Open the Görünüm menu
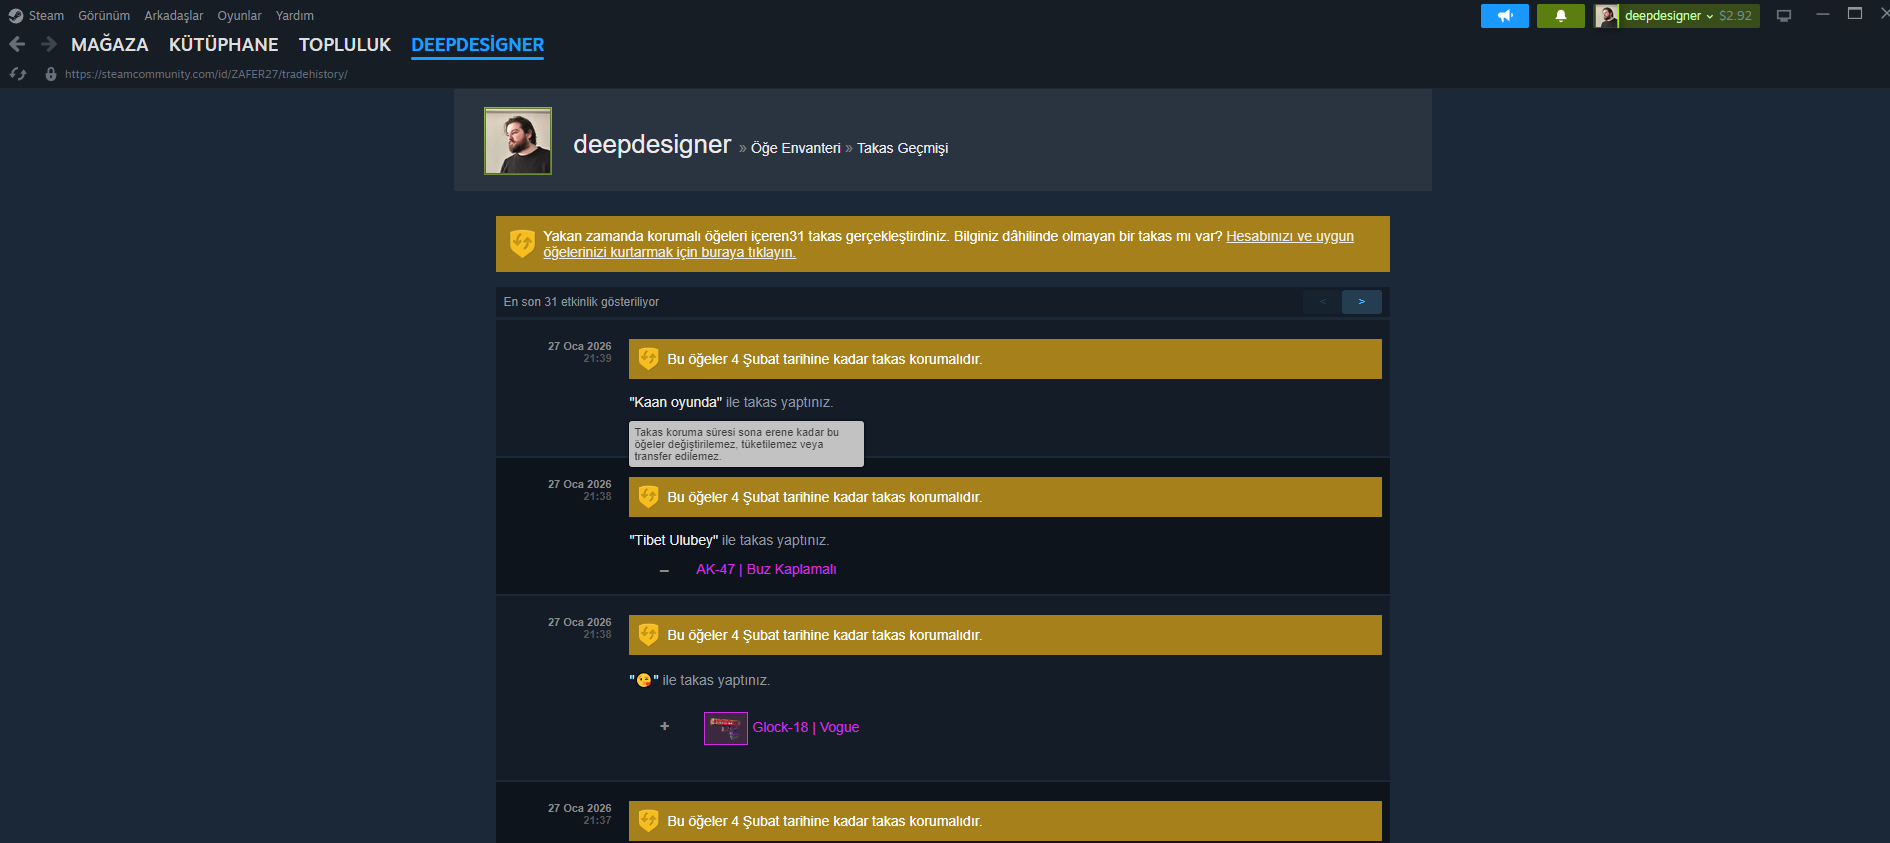Image resolution: width=1890 pixels, height=843 pixels. (x=104, y=16)
